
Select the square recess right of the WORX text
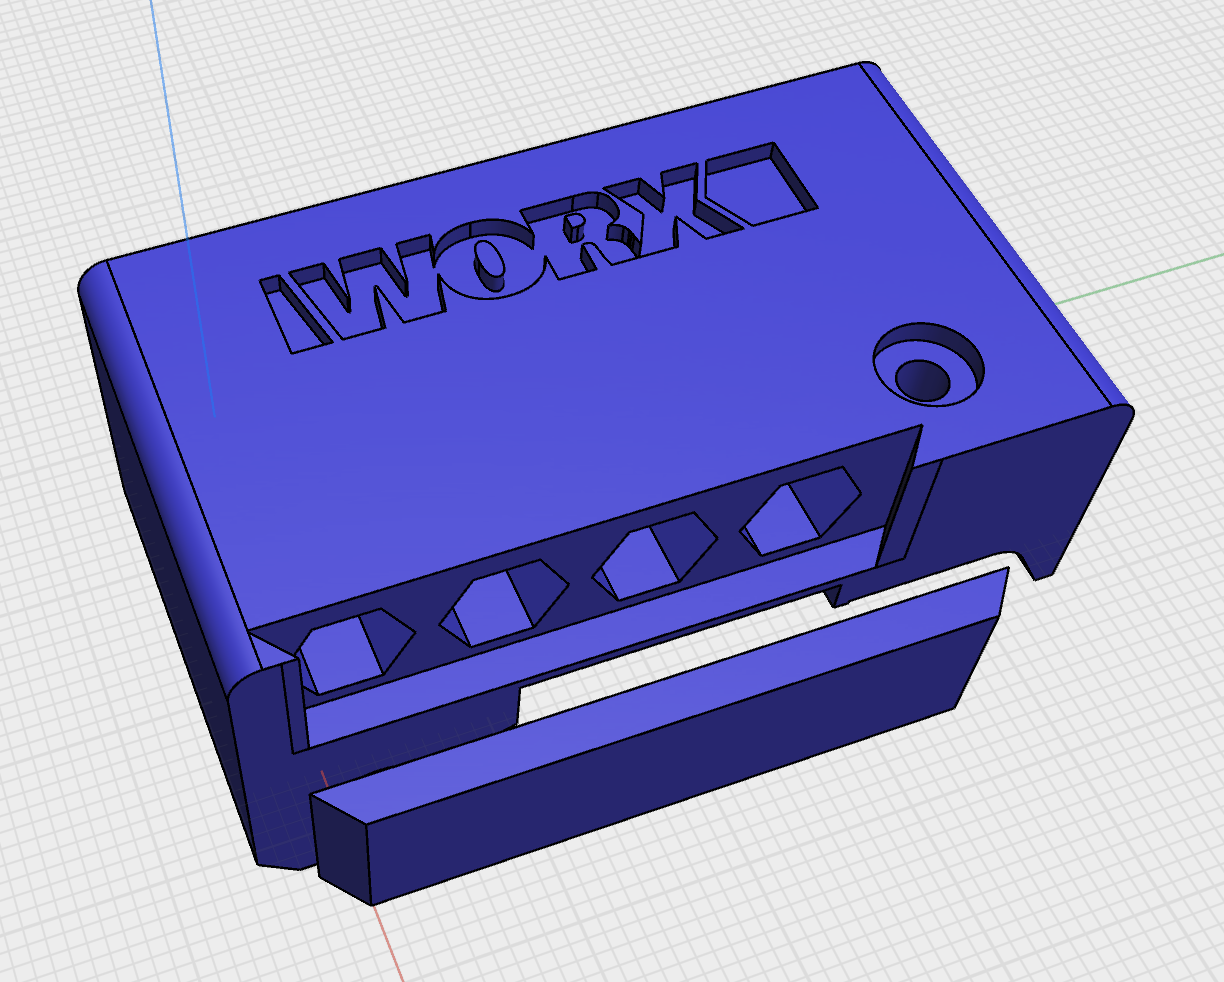coord(764,182)
